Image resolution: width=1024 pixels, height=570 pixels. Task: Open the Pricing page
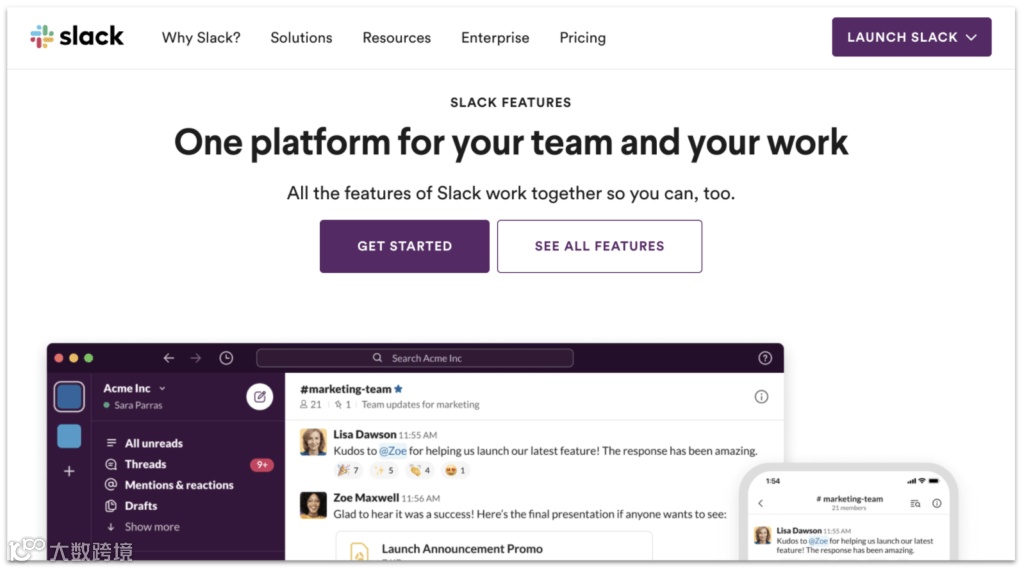(x=583, y=38)
